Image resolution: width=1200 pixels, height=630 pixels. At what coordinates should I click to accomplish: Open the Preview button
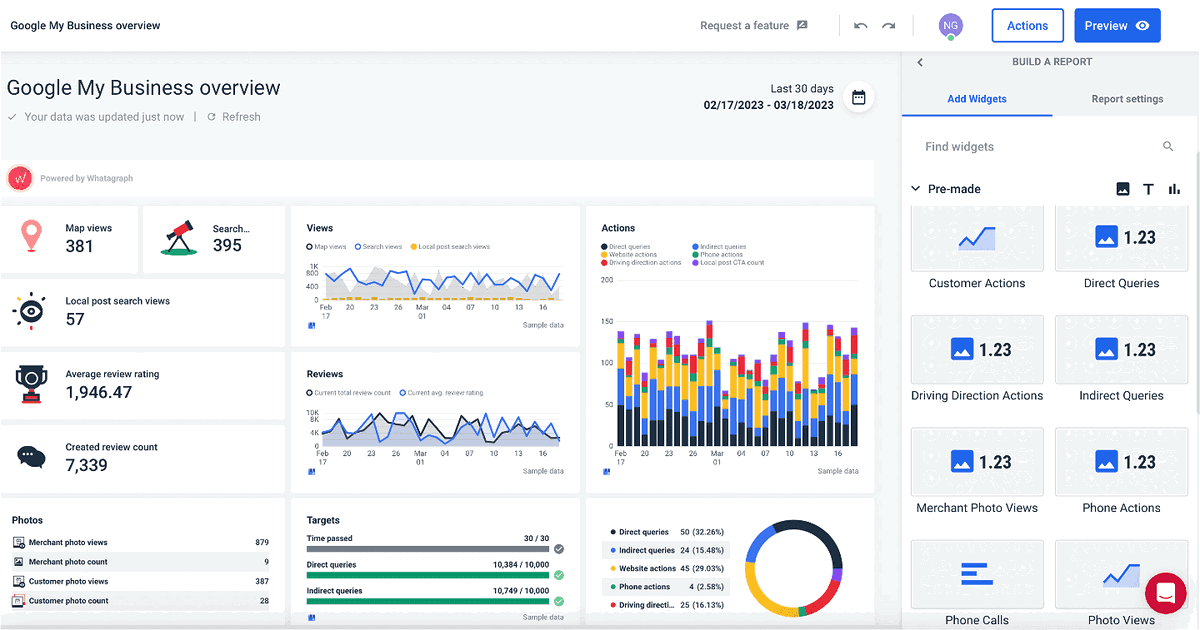pos(1117,25)
